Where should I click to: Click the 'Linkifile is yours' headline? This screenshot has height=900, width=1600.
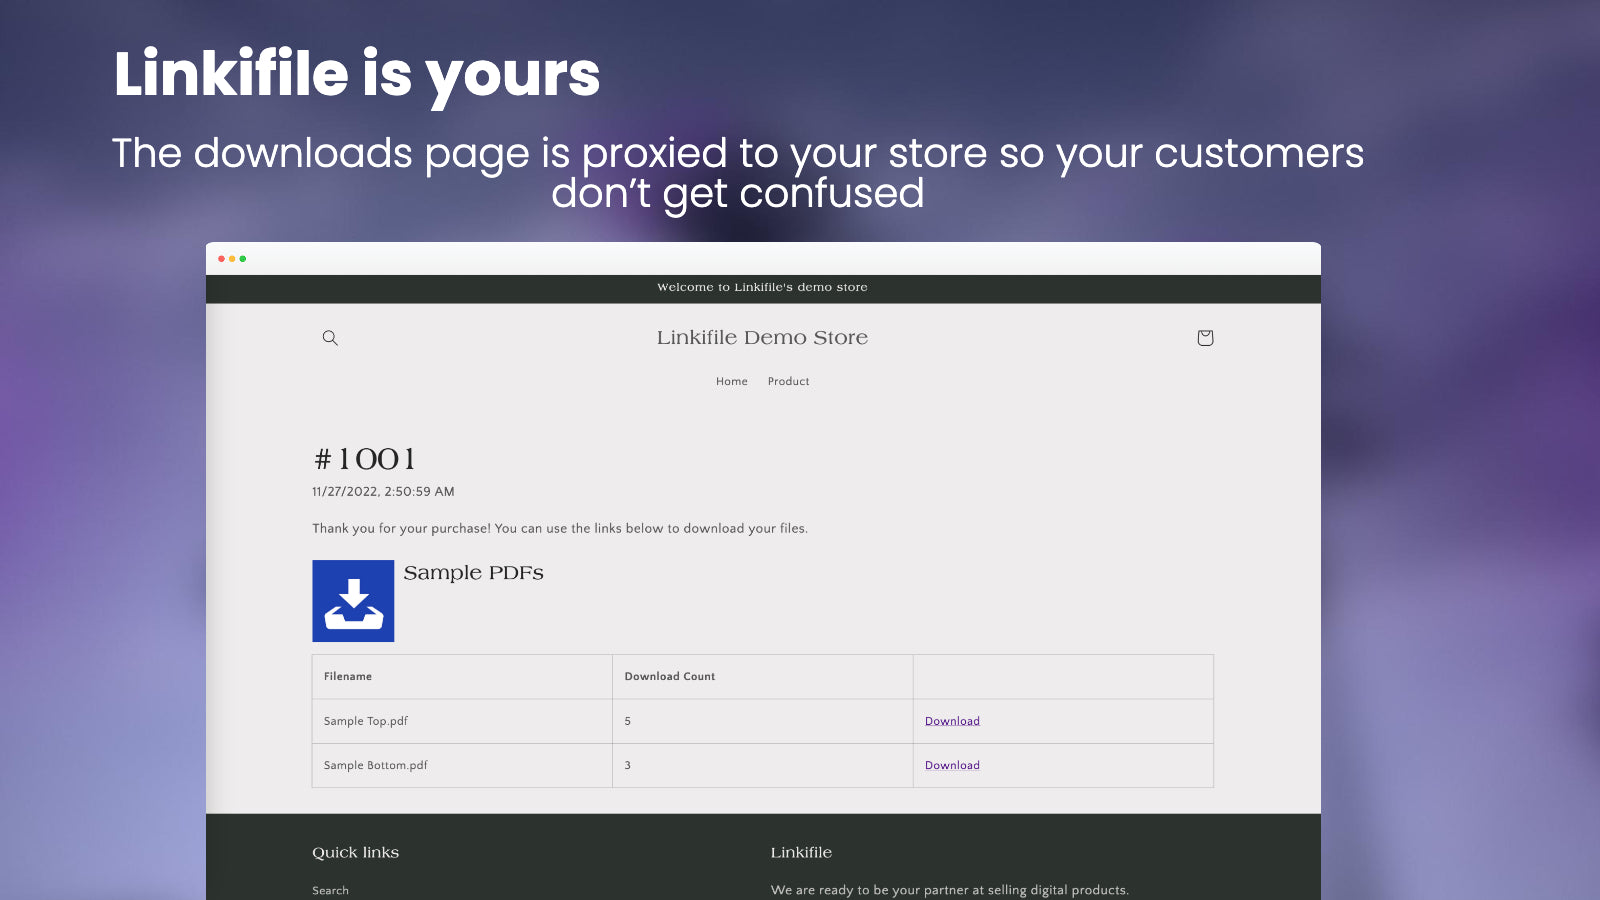[357, 76]
